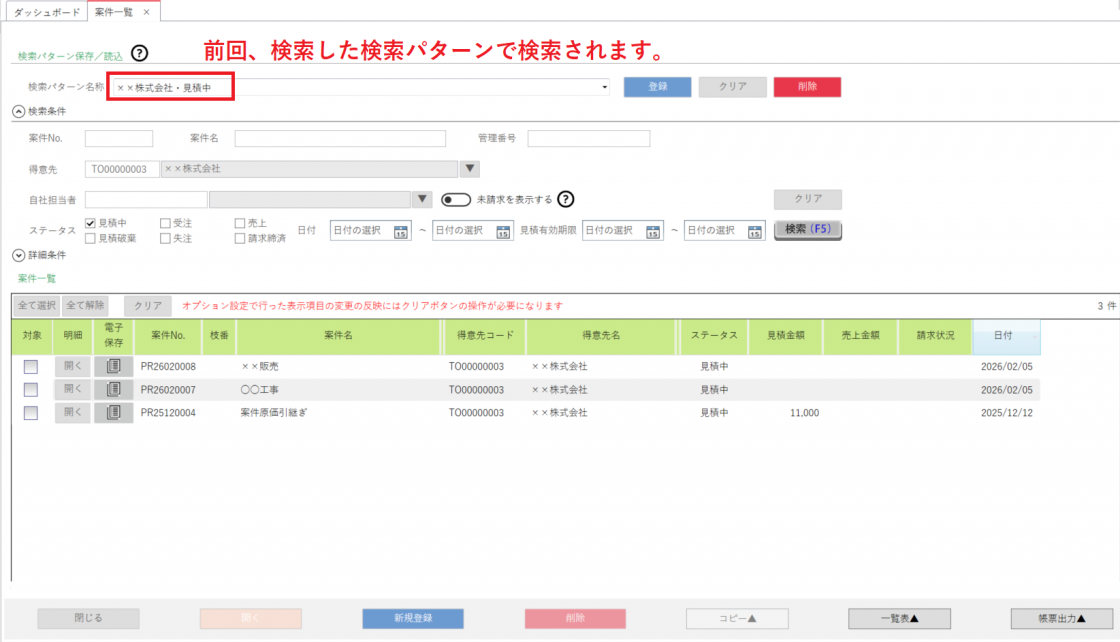Open the calendar for the 見積有効期限 start date
Screen dimensions: 1120x642
(653, 231)
